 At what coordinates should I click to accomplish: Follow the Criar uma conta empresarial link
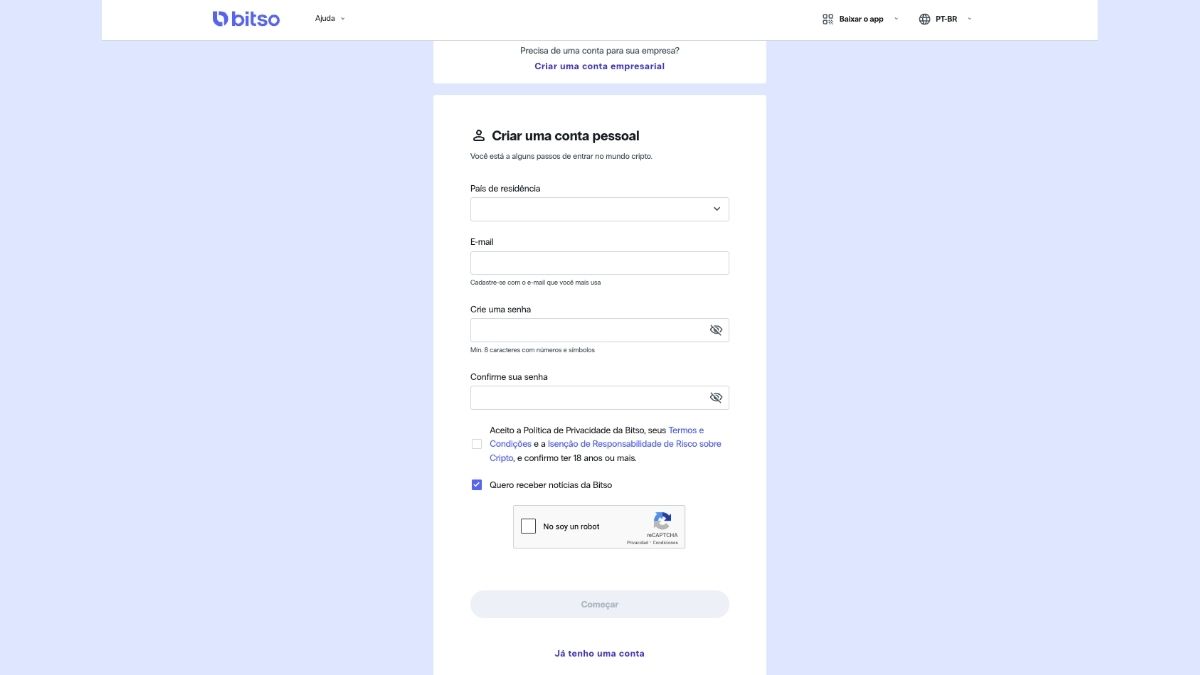click(599, 66)
